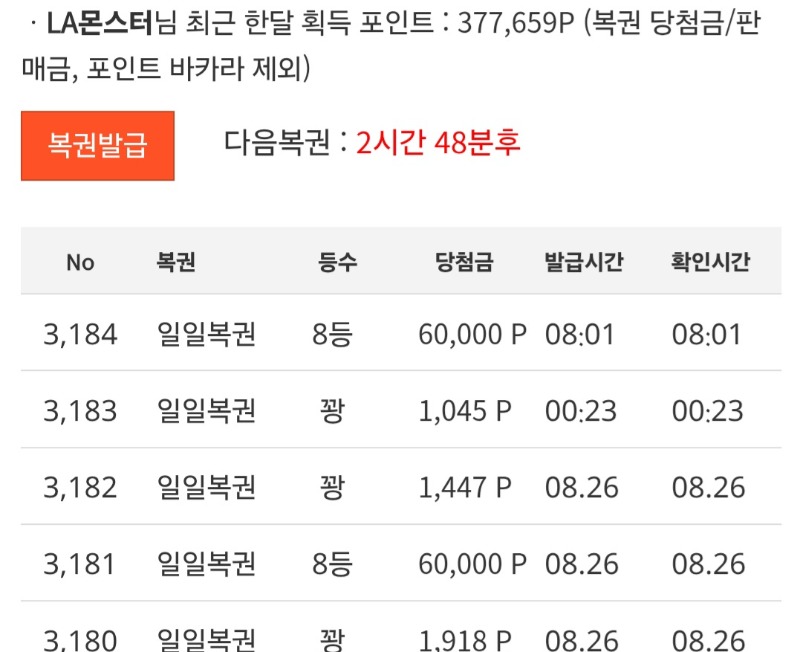The width and height of the screenshot is (800, 652).
Task: Click confirm date 08.26 in row 3,182
Action: [709, 488]
